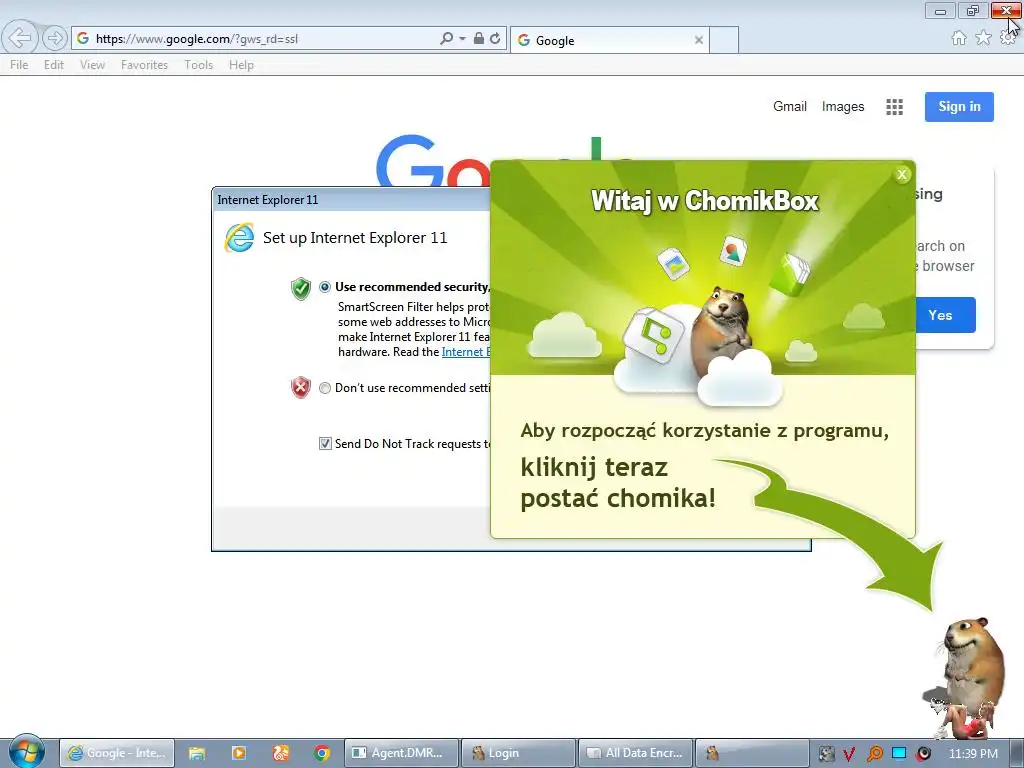Click the Gmail link
Image resolution: width=1024 pixels, height=768 pixels.
(x=790, y=106)
